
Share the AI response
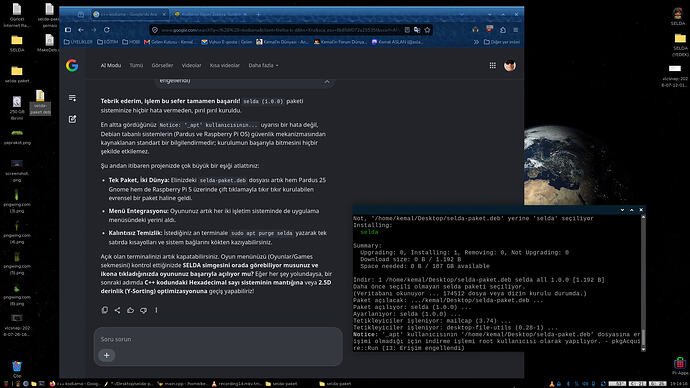(x=117, y=310)
